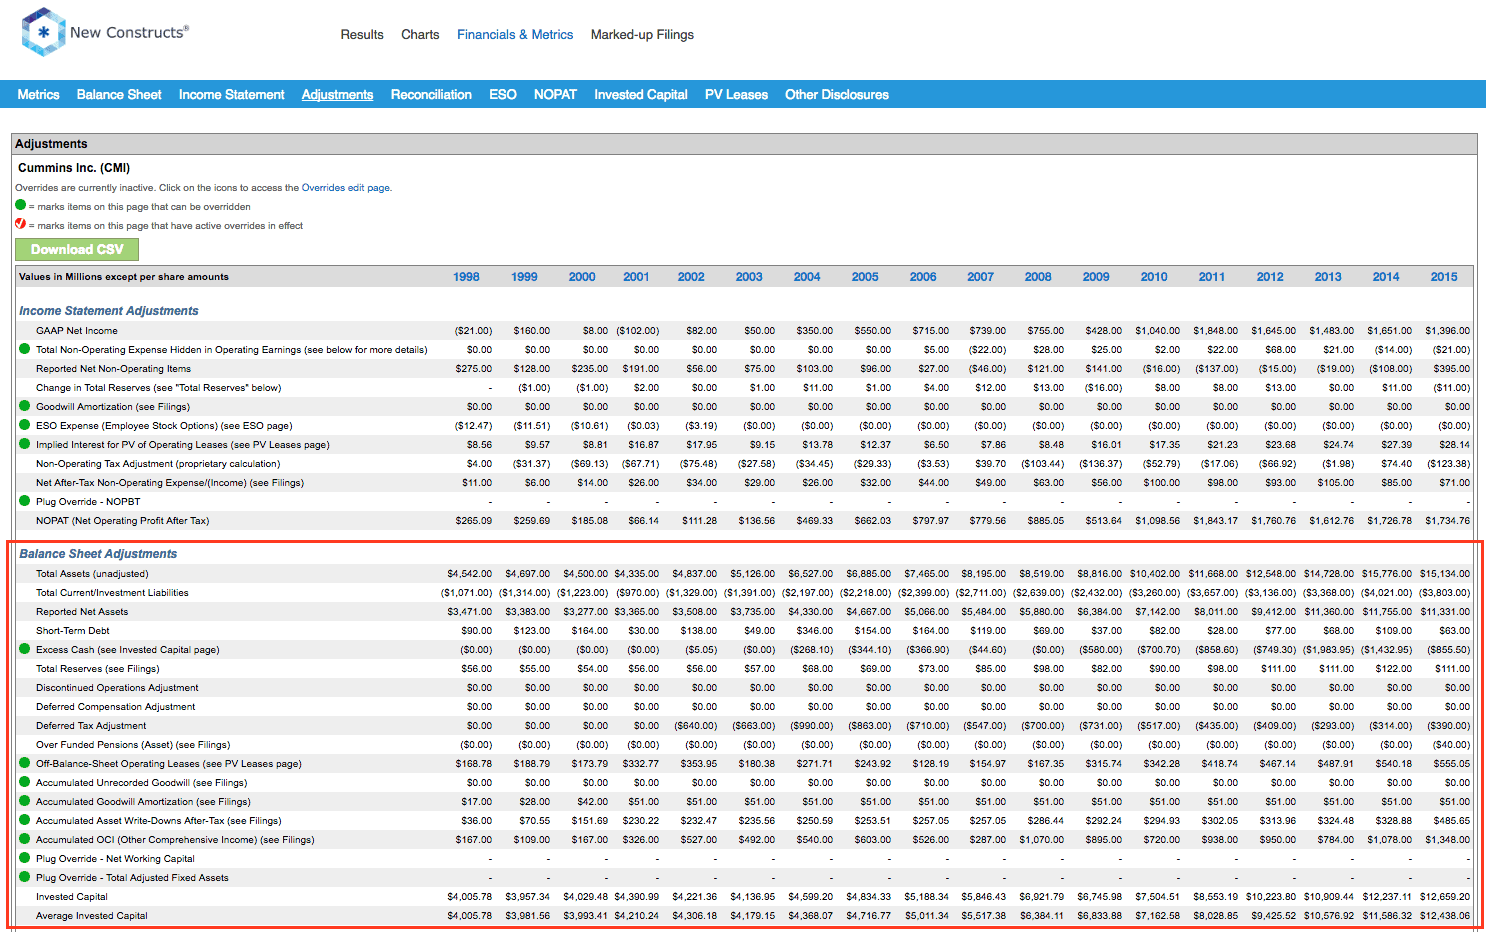Click the 2012 year column header
This screenshot has width=1486, height=932.
[x=1270, y=277]
